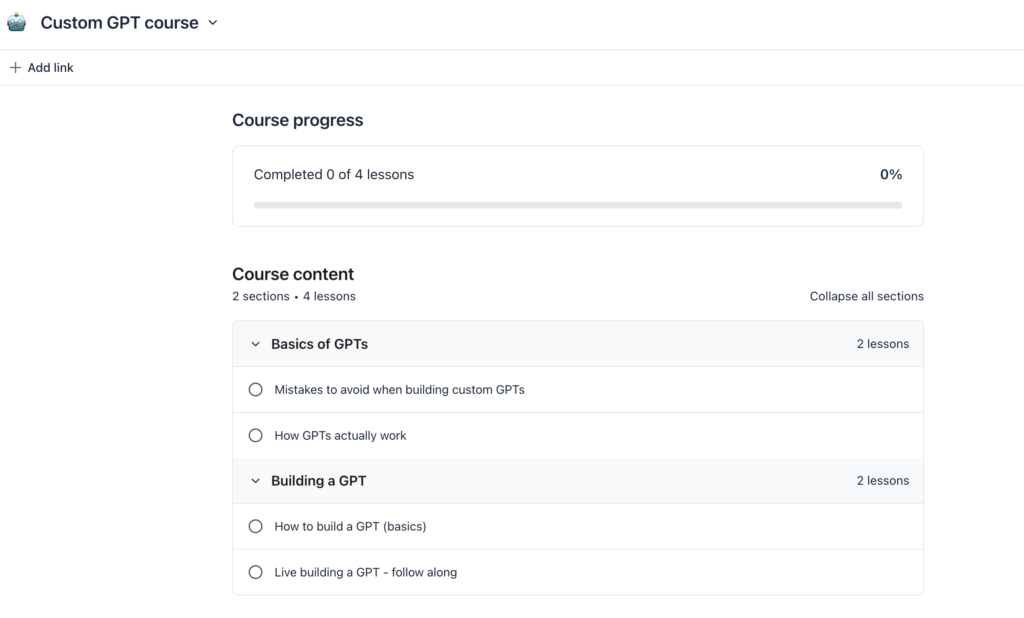Click the "2 lessons" count in Basics of GPTs
Viewport: 1024px width, 618px height.
pyautogui.click(x=882, y=344)
